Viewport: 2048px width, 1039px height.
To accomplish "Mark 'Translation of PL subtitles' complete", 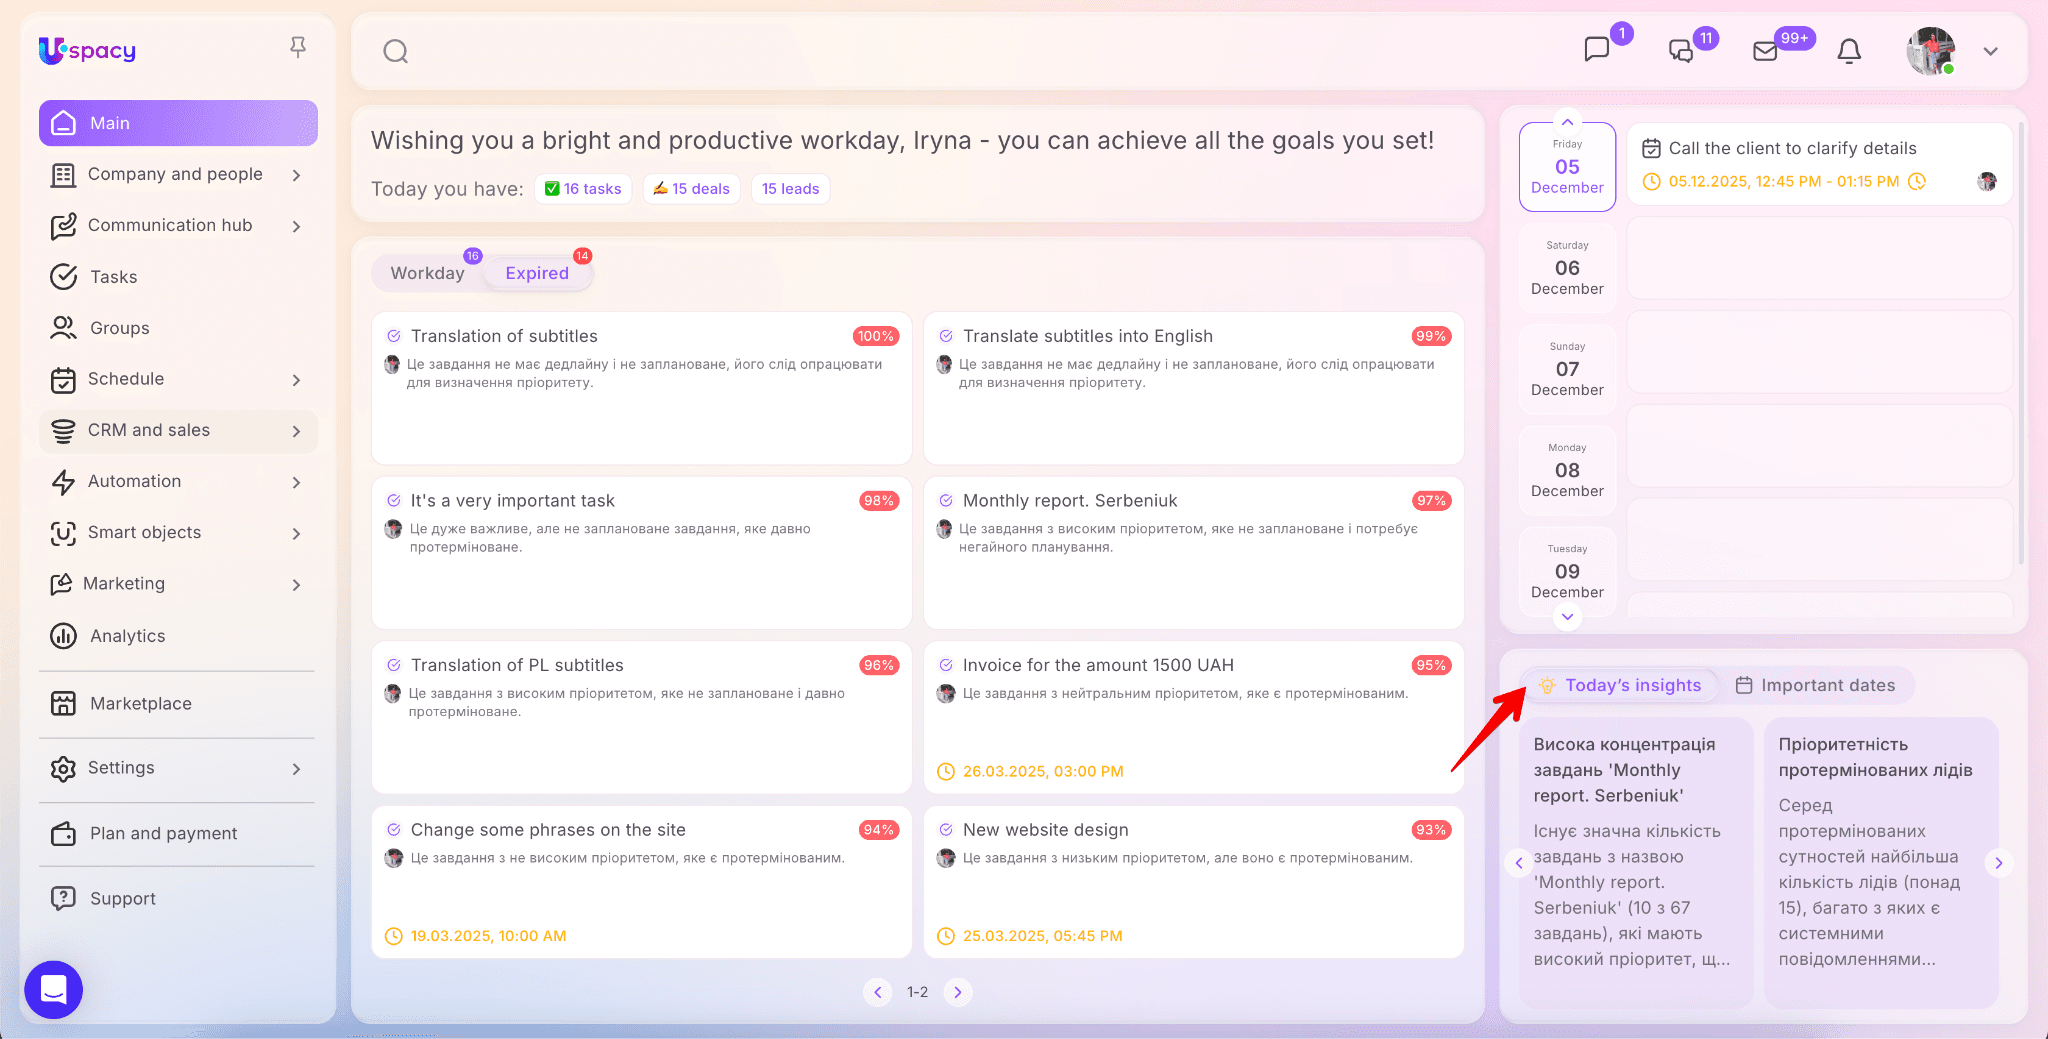I will 394,665.
